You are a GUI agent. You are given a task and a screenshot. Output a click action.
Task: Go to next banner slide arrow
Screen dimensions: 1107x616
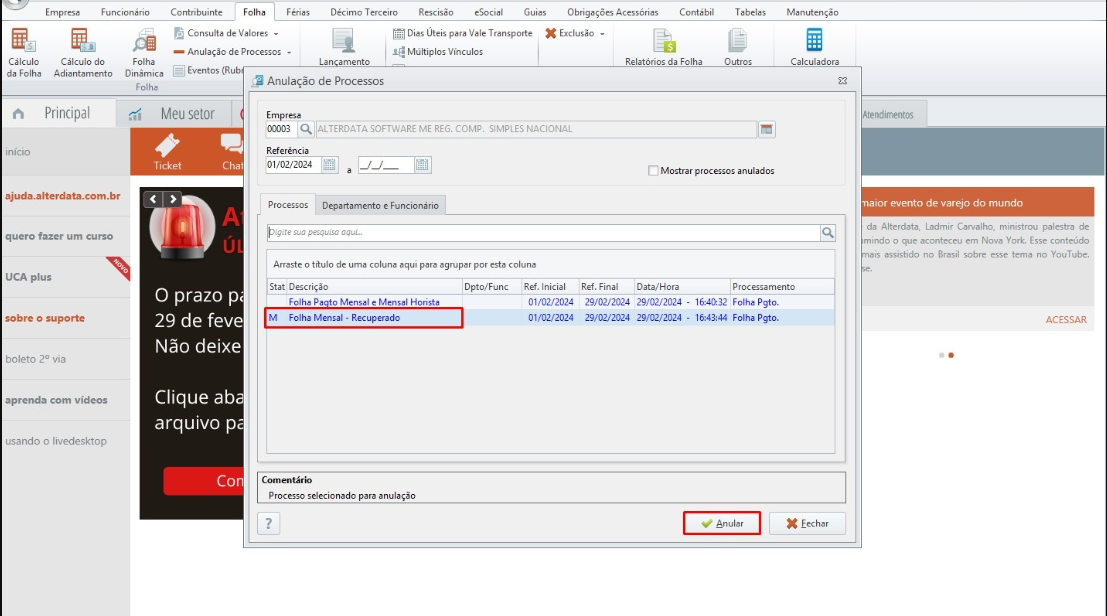tap(173, 200)
